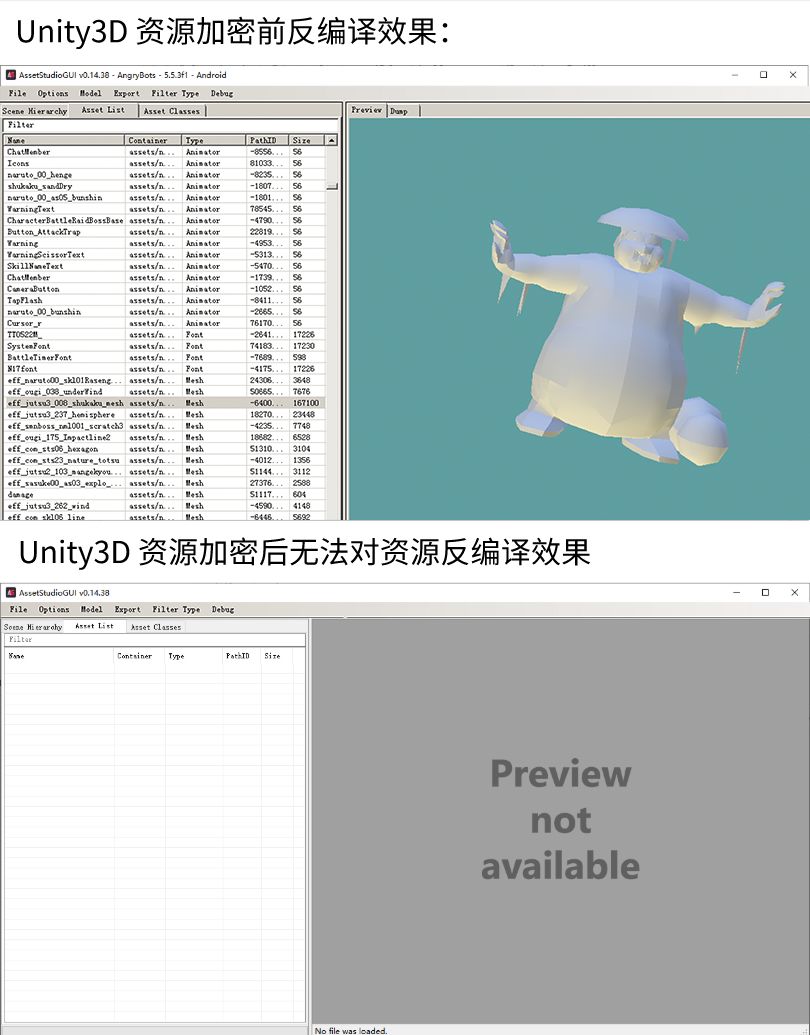Switch to Asset List tab in lower window
The width and height of the screenshot is (810, 1035).
click(x=94, y=626)
